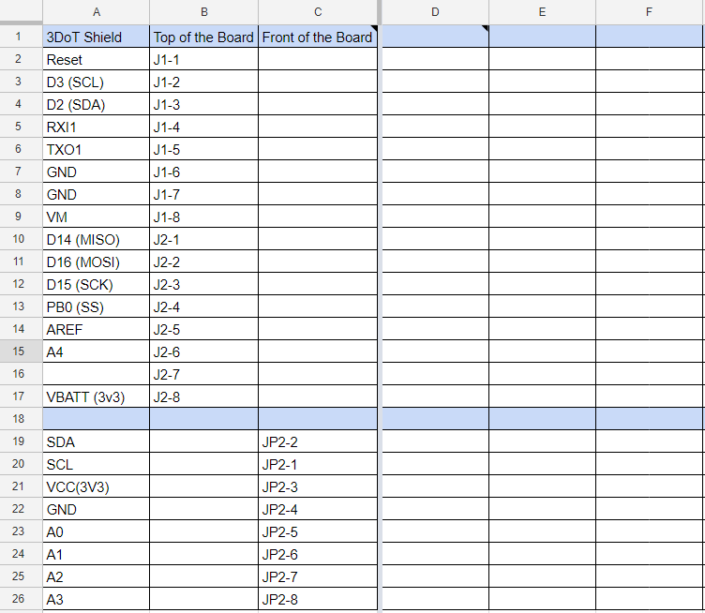
Task: Select column B header
Action: point(204,12)
